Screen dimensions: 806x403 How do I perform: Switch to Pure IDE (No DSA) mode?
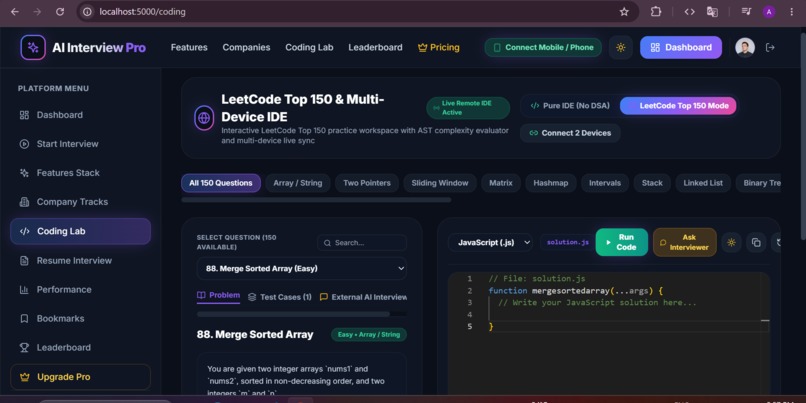[x=570, y=106]
